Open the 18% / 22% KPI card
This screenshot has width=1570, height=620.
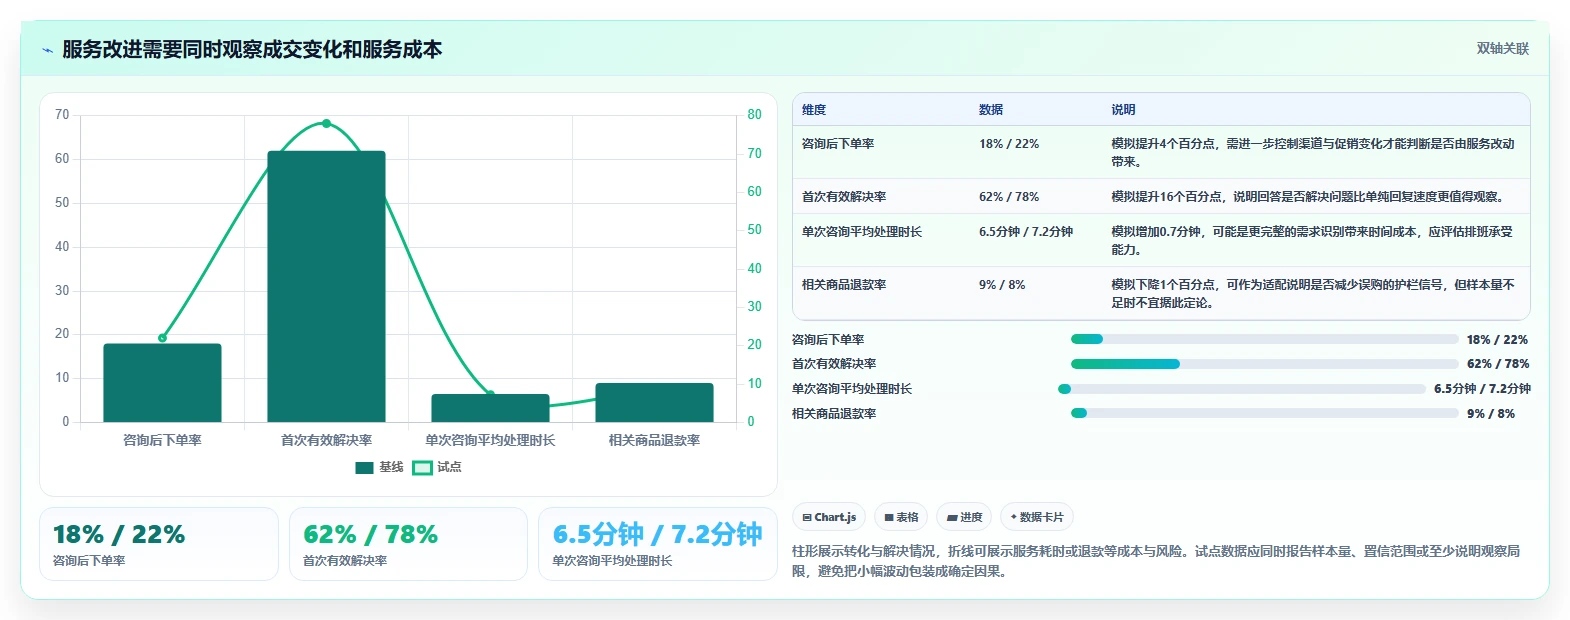click(159, 544)
